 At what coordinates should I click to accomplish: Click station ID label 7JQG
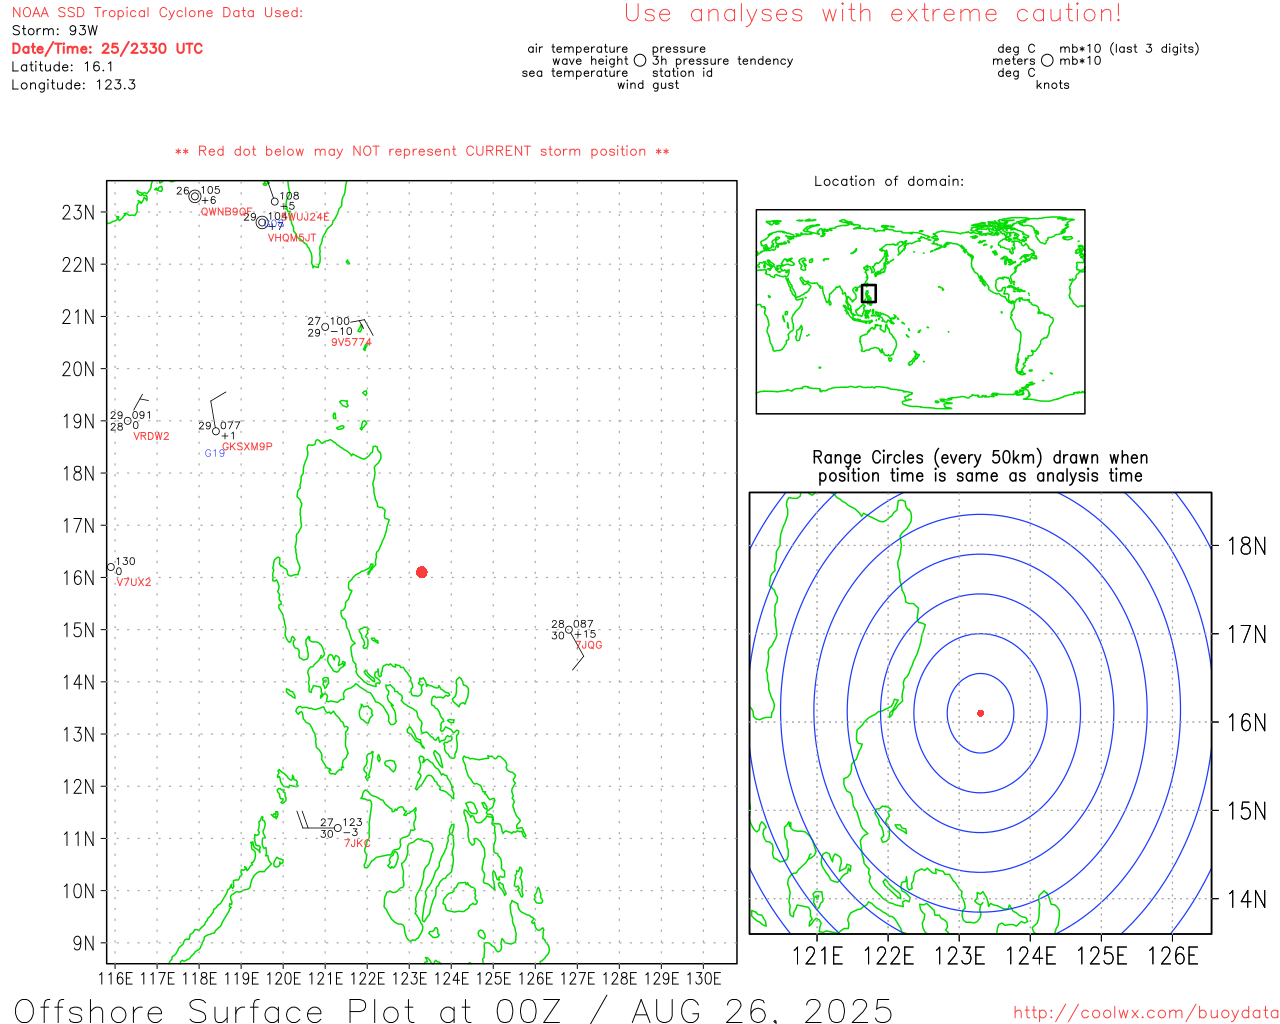pyautogui.click(x=589, y=645)
